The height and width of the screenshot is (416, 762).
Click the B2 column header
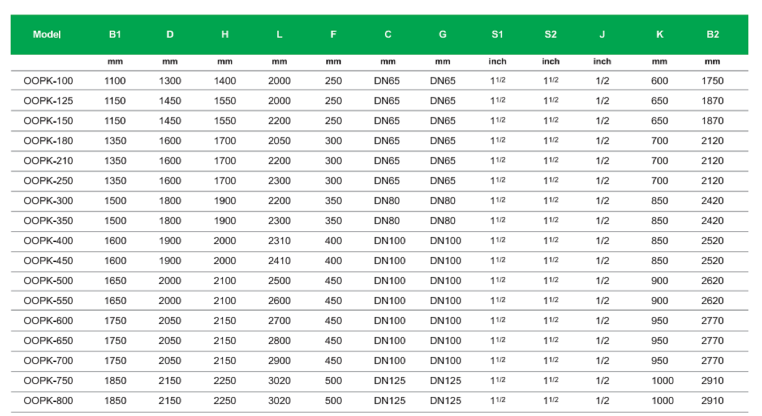point(712,35)
